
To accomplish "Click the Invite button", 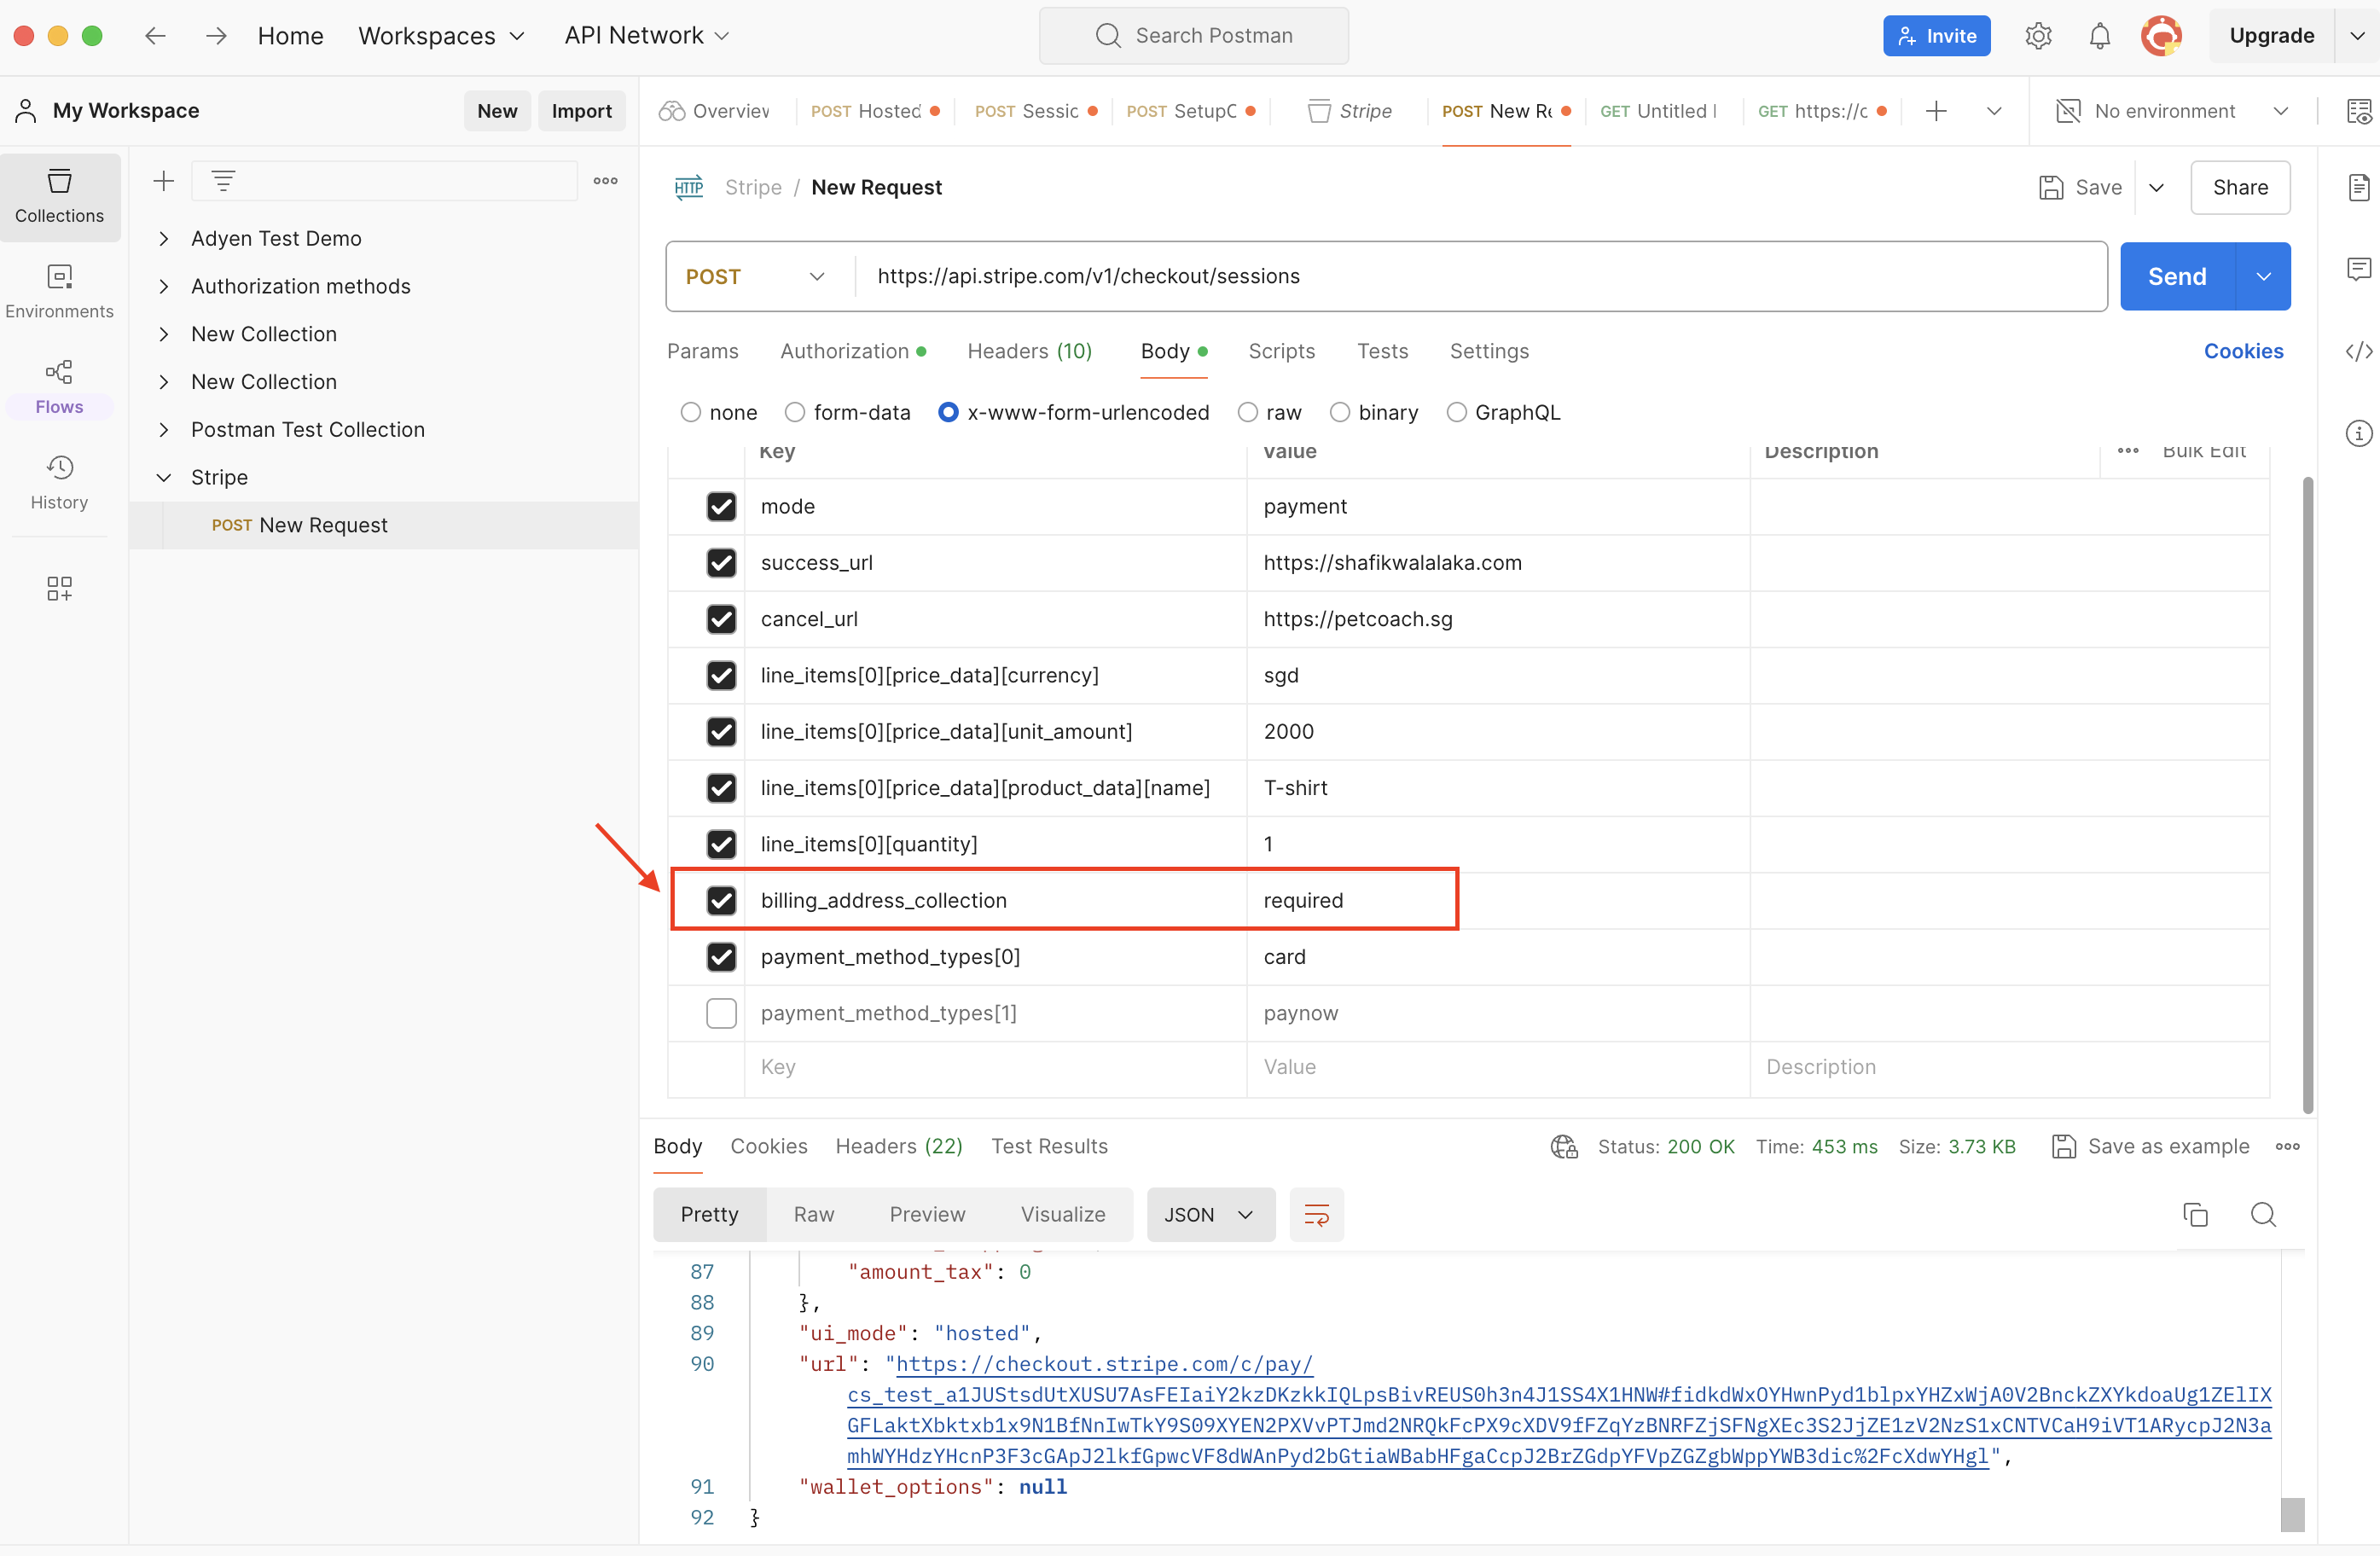I will (x=1936, y=36).
